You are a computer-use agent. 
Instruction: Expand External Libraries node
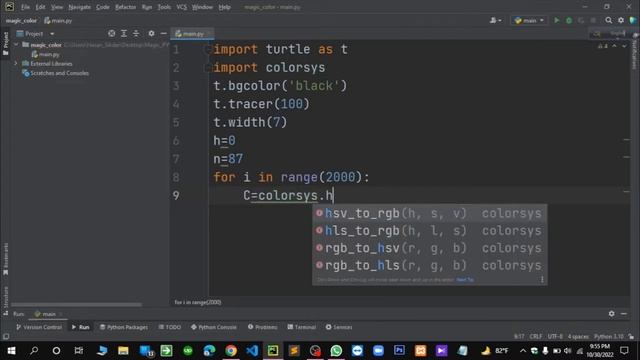16,63
